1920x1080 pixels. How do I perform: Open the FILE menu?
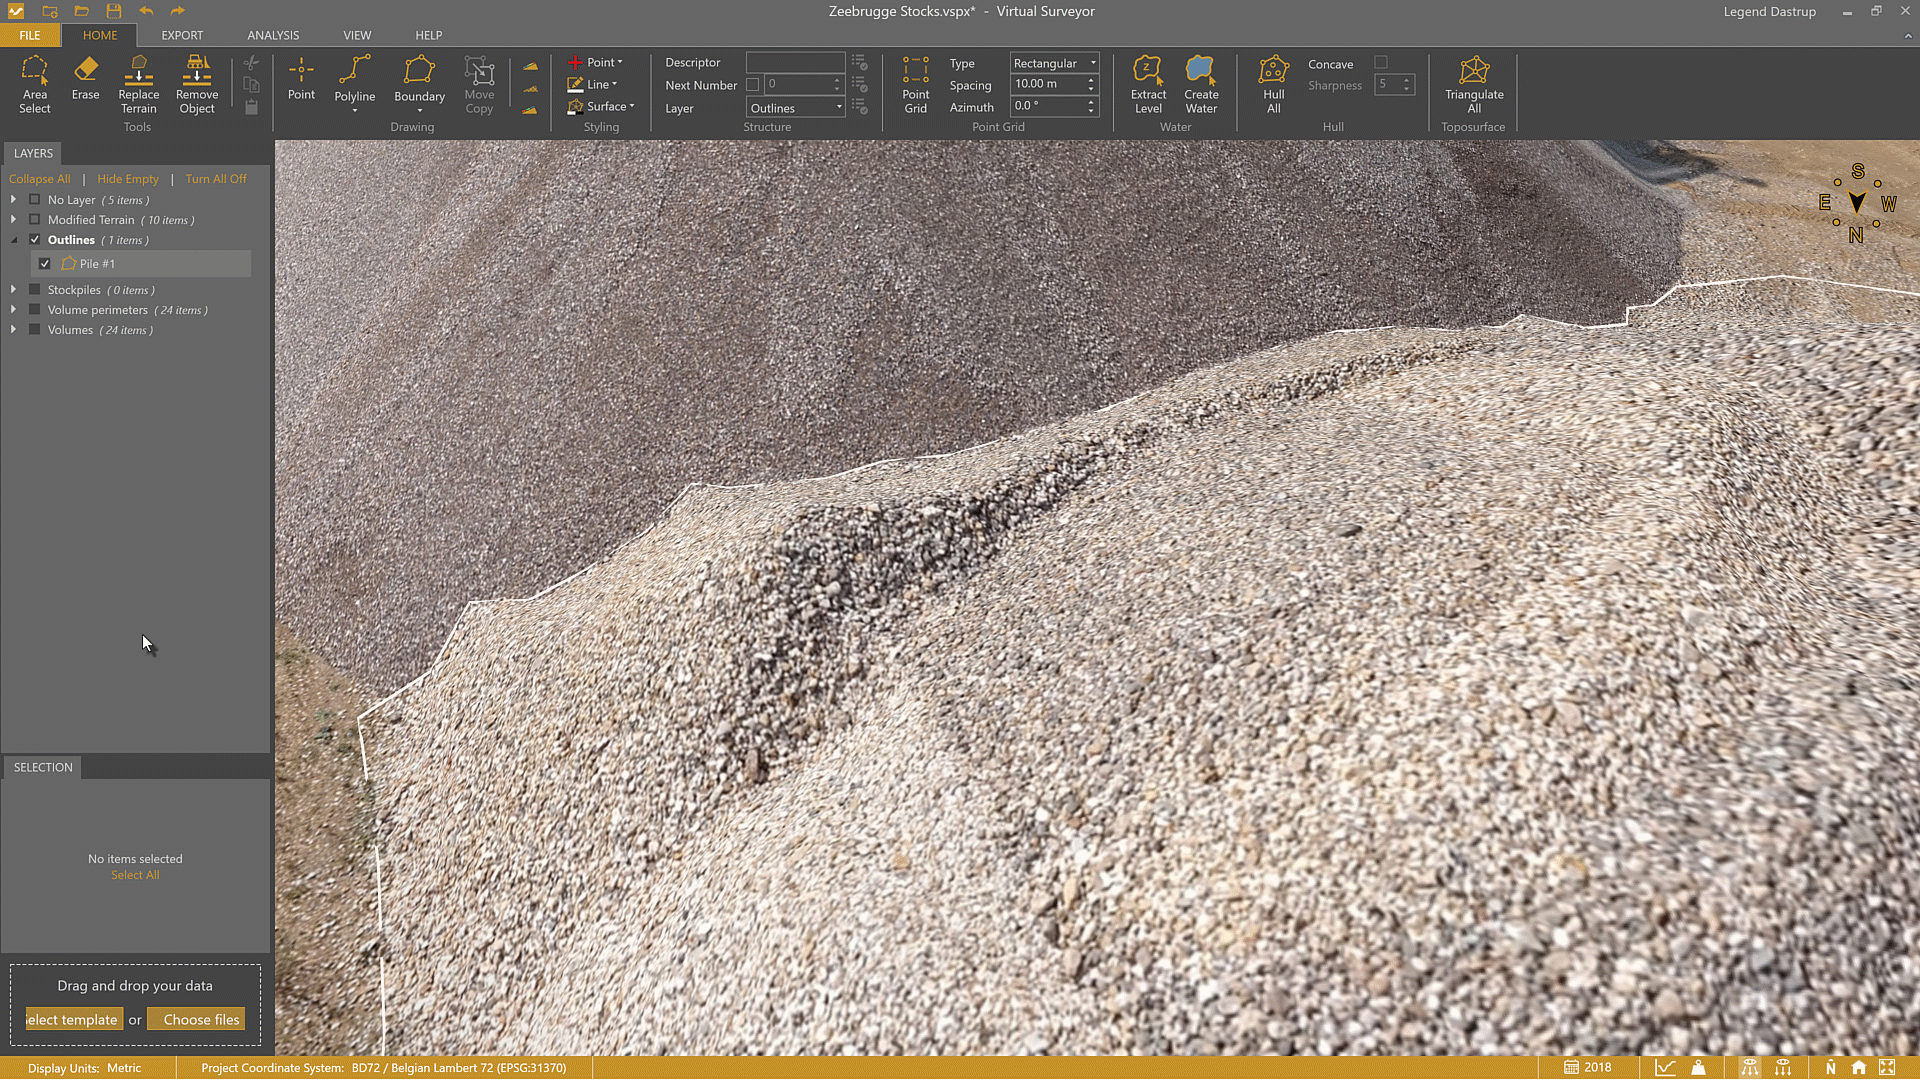[29, 34]
